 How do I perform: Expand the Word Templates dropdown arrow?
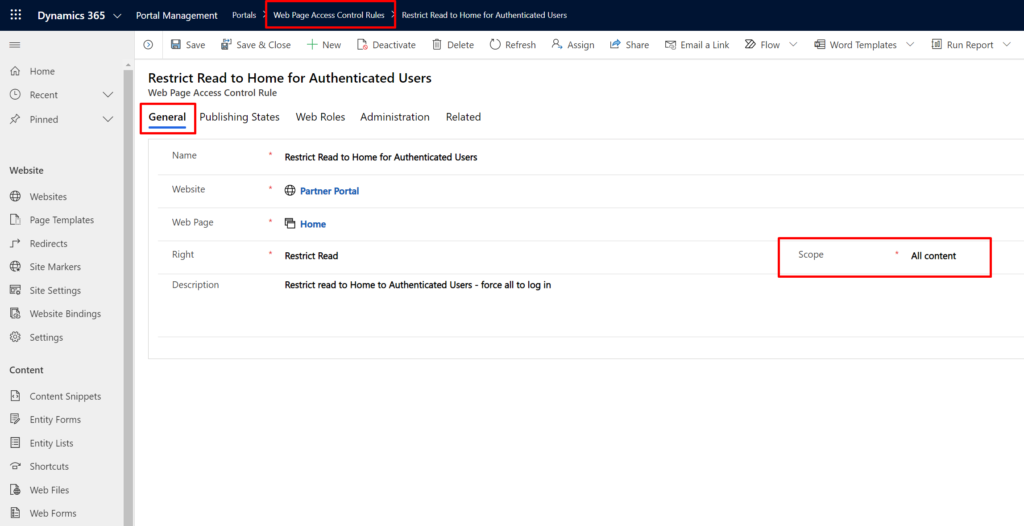click(910, 44)
